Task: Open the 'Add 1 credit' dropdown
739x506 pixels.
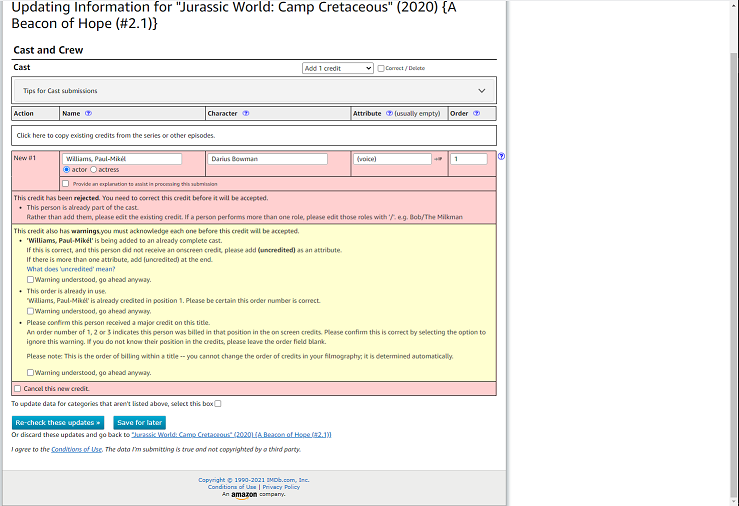Action: pyautogui.click(x=337, y=68)
